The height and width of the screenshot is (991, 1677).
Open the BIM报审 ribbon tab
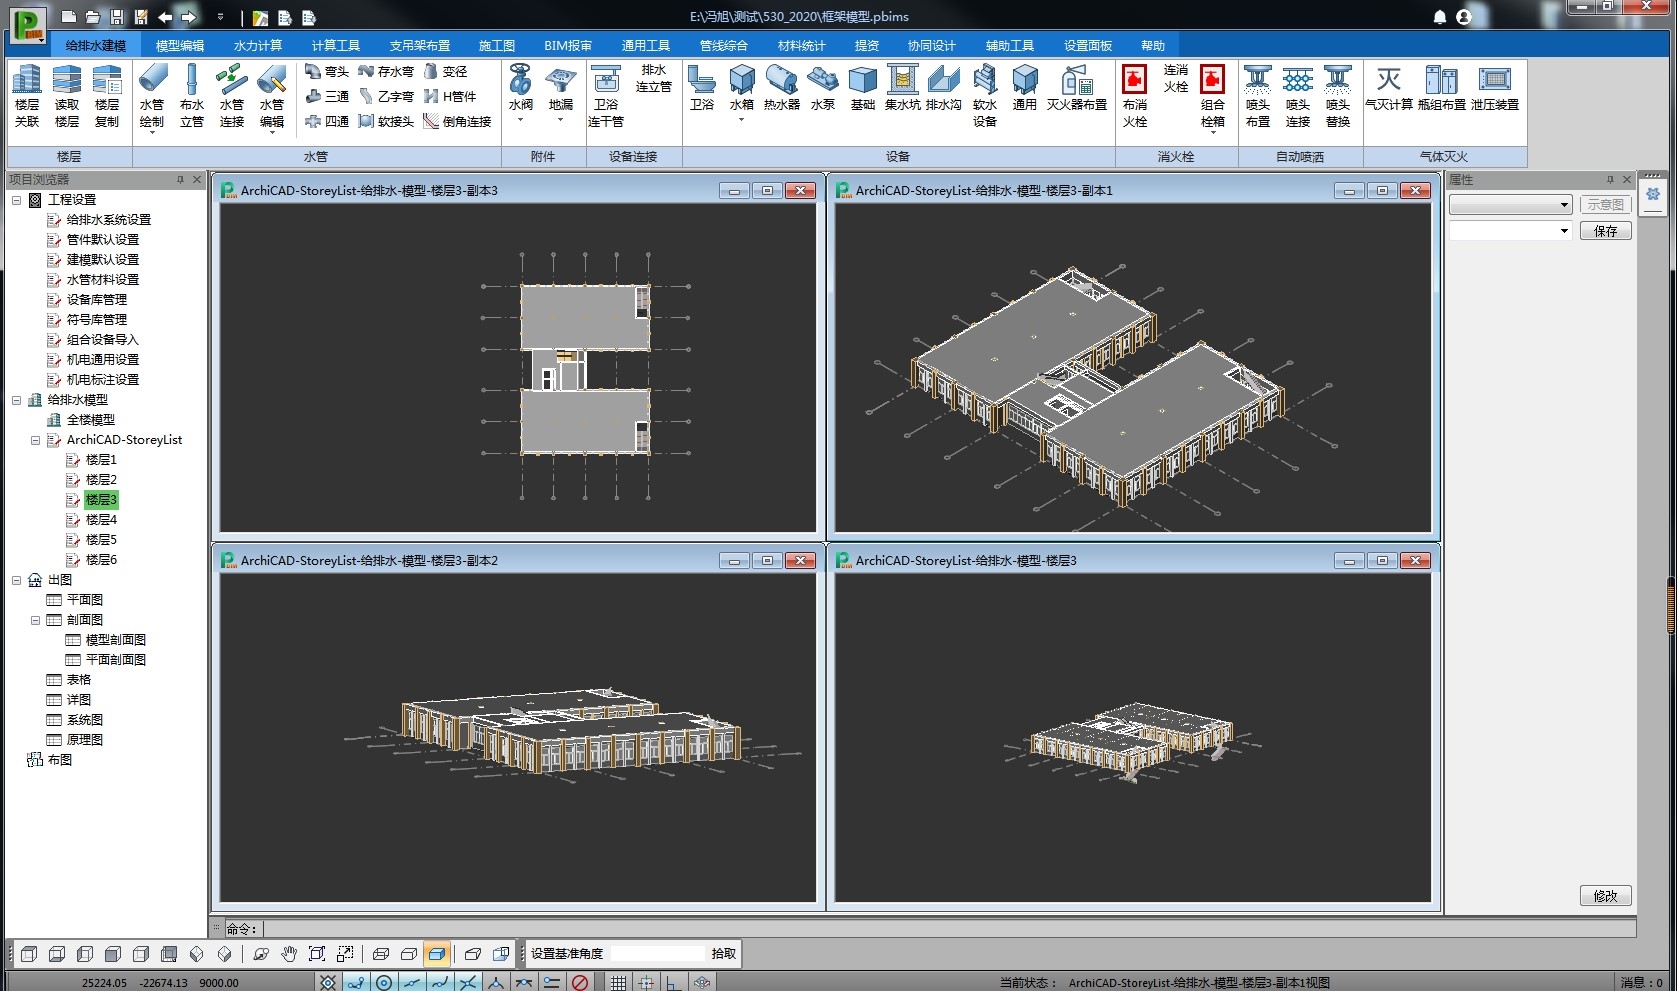click(567, 46)
